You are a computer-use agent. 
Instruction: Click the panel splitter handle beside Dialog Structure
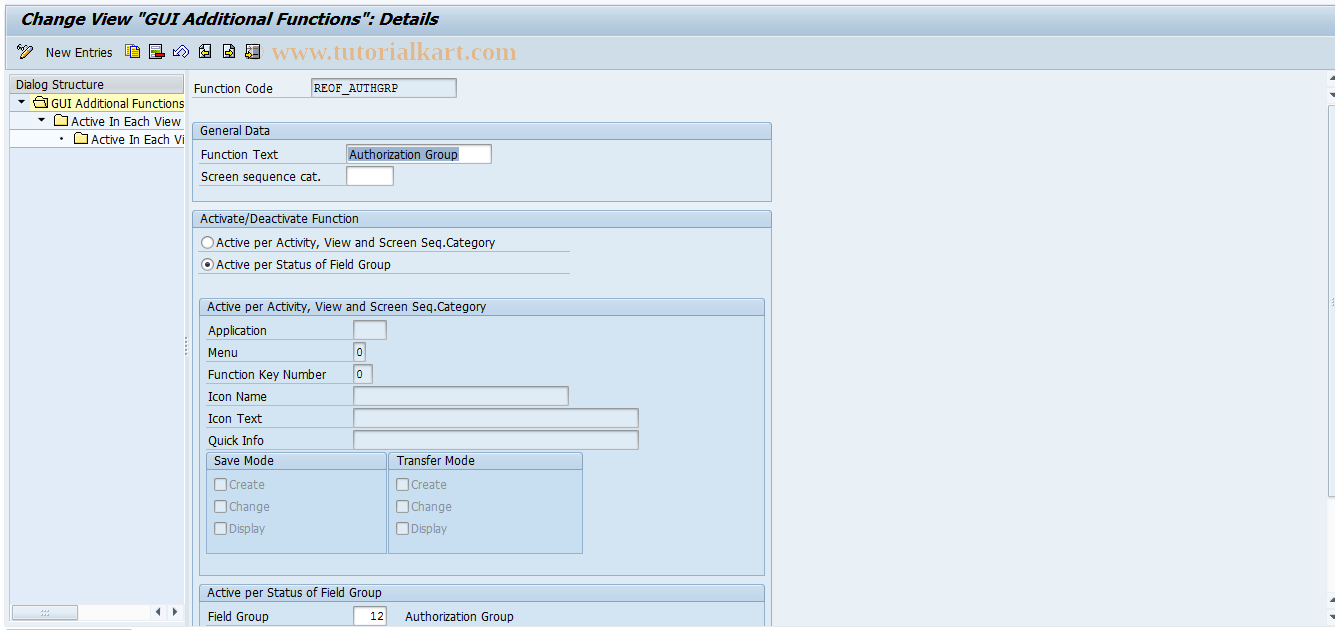click(x=185, y=346)
